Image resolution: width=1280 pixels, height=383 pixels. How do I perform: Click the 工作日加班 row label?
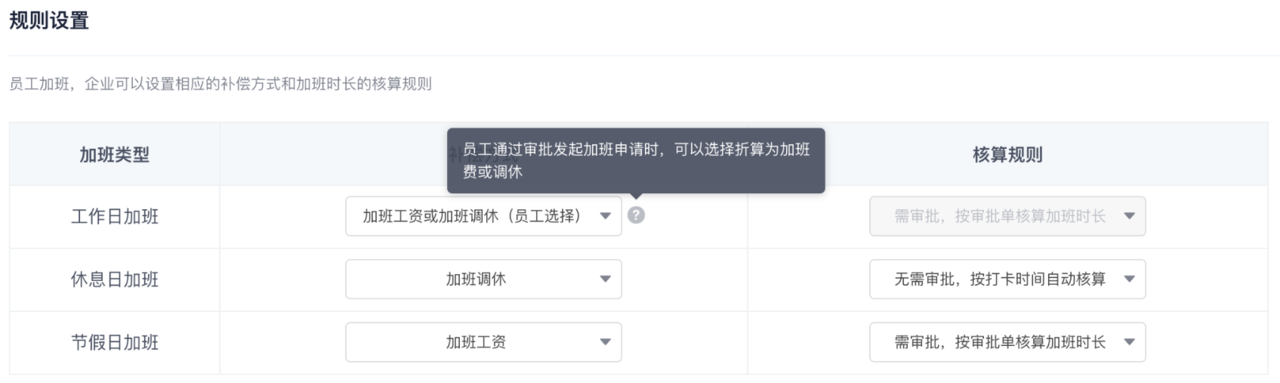[115, 217]
